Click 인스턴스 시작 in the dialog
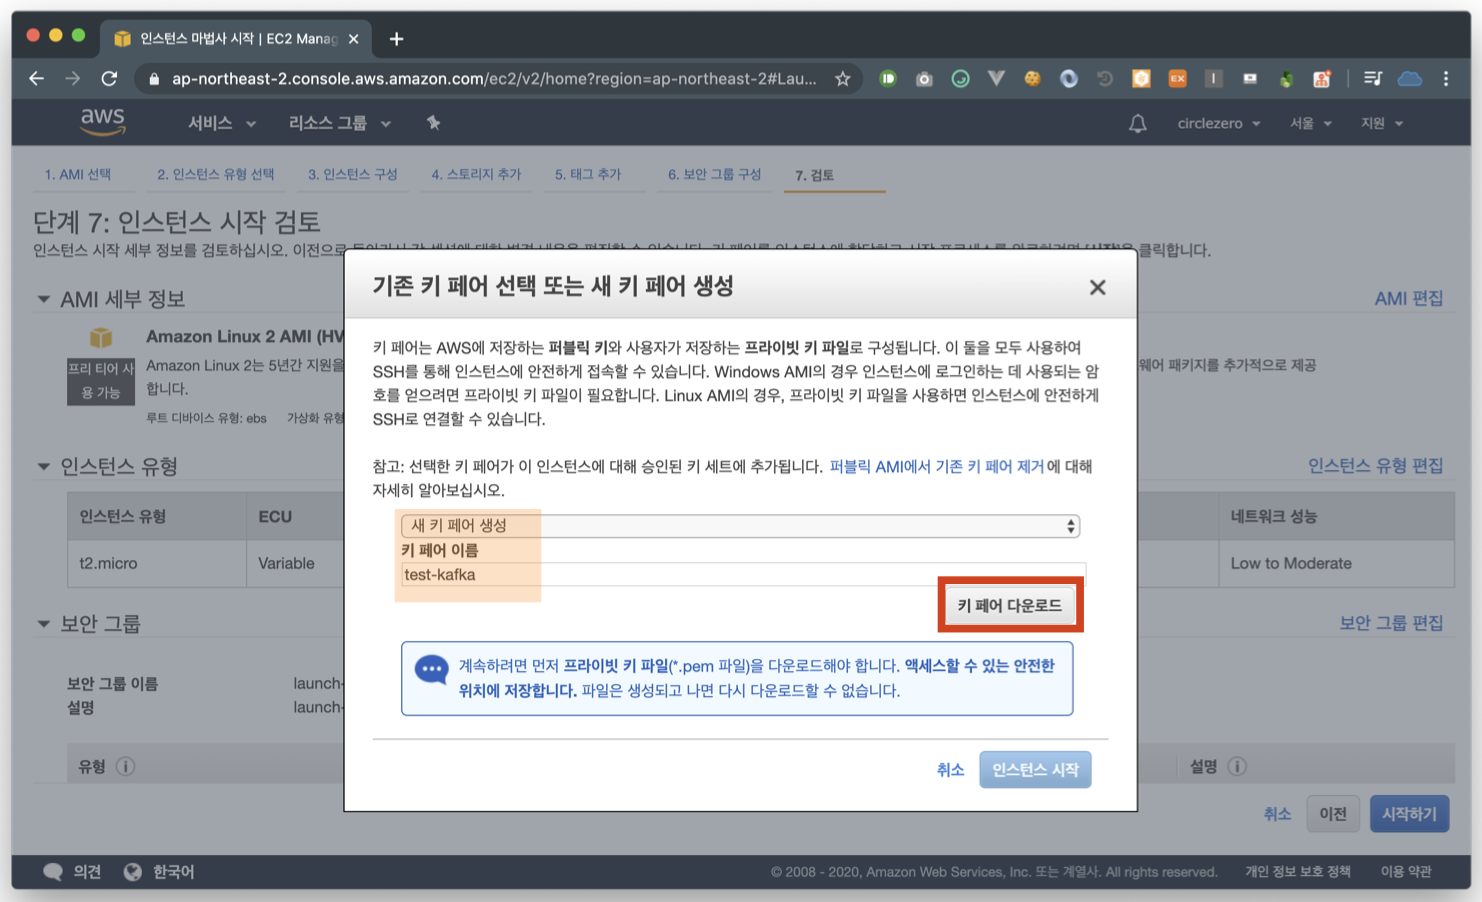This screenshot has width=1482, height=902. (1035, 769)
